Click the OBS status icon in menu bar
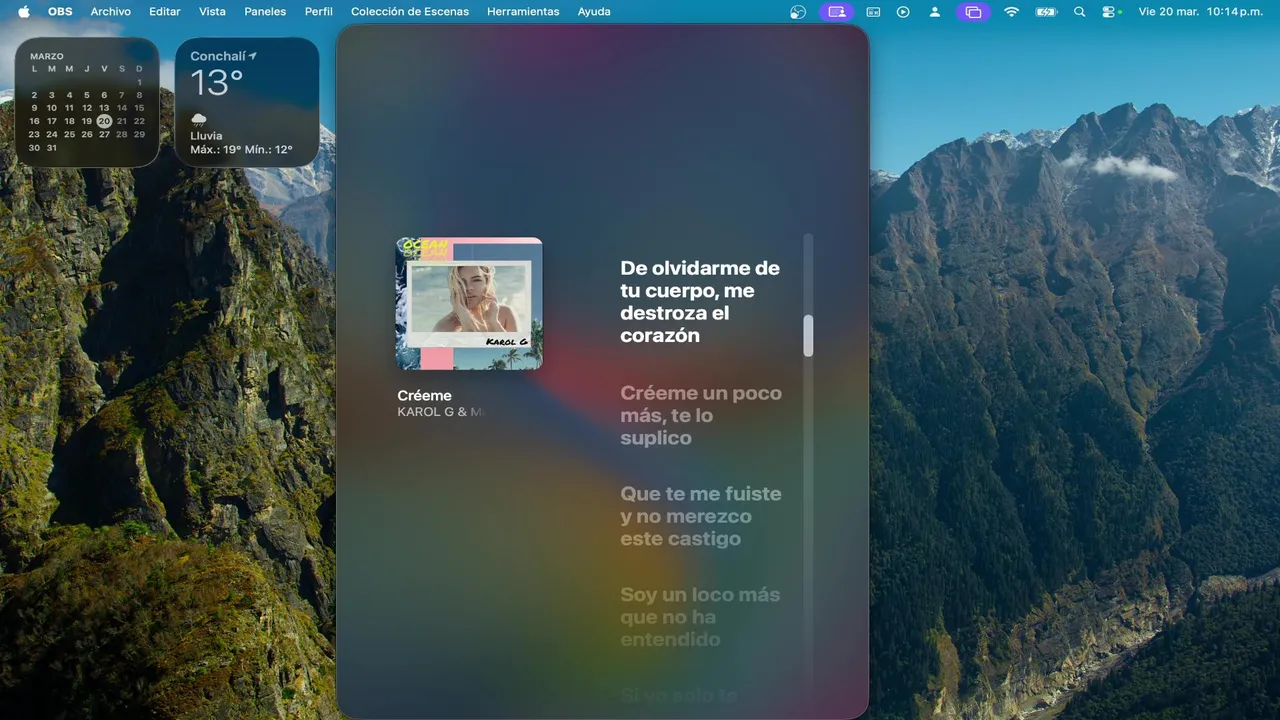This screenshot has height=720, width=1280. (797, 12)
